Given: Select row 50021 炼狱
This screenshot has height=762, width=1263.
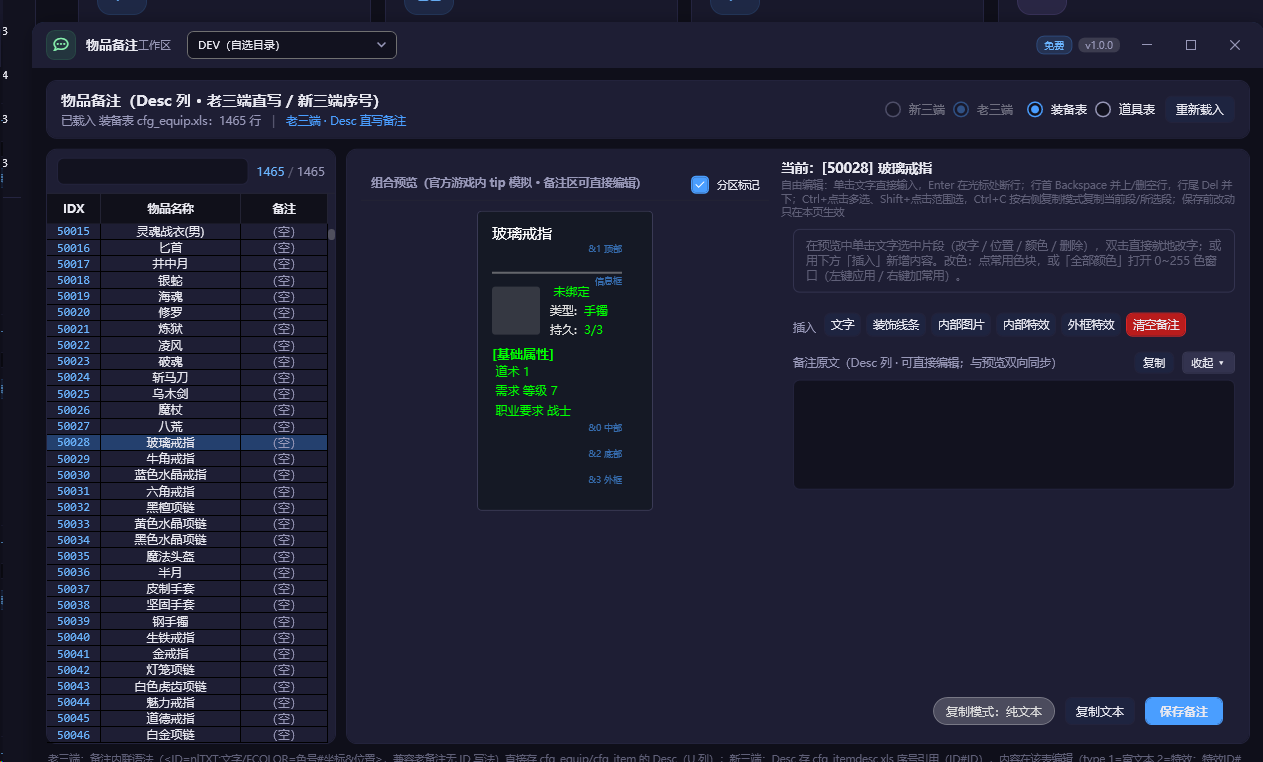Looking at the screenshot, I should point(187,329).
